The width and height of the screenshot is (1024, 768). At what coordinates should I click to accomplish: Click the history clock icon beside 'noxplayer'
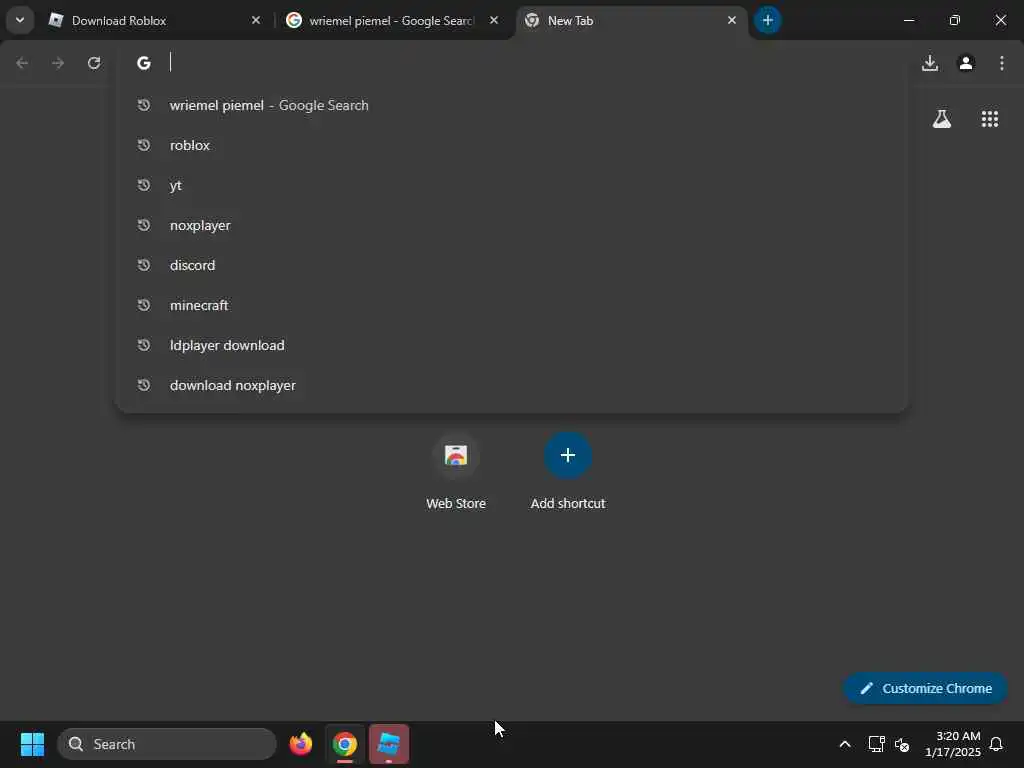click(144, 225)
